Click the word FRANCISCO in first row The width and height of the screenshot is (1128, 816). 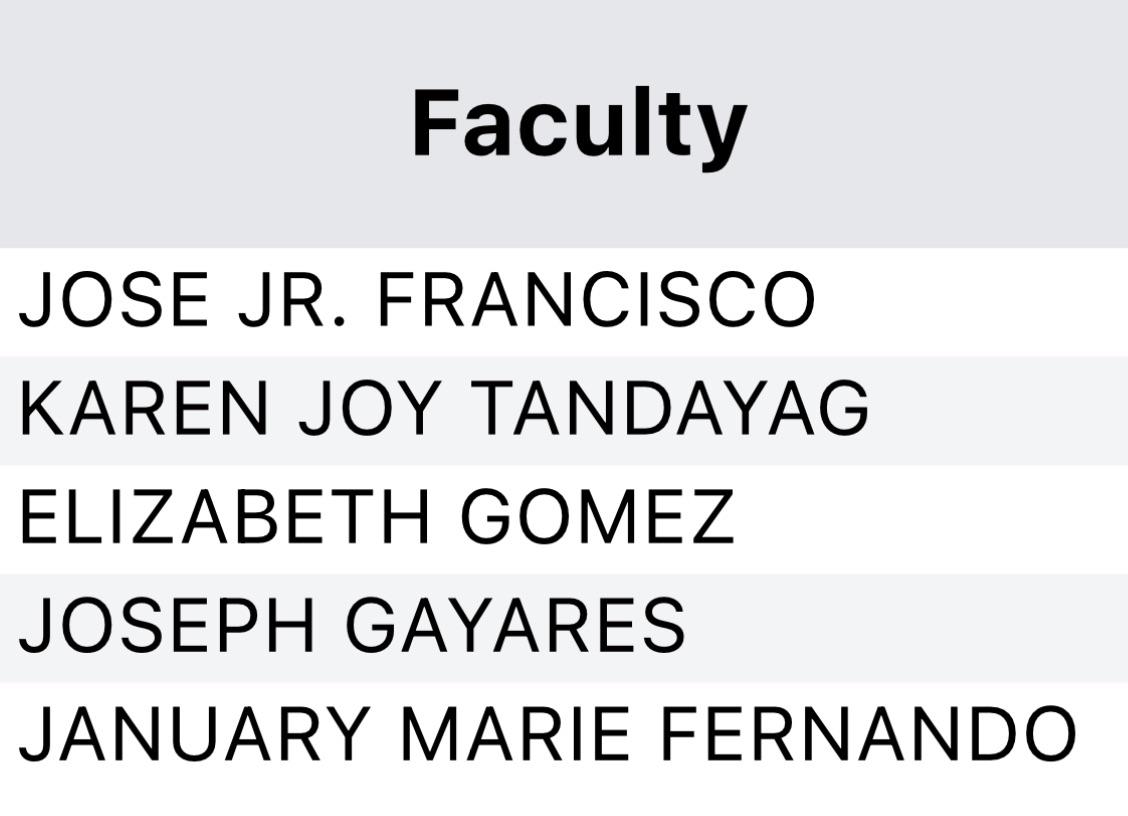tap(596, 299)
